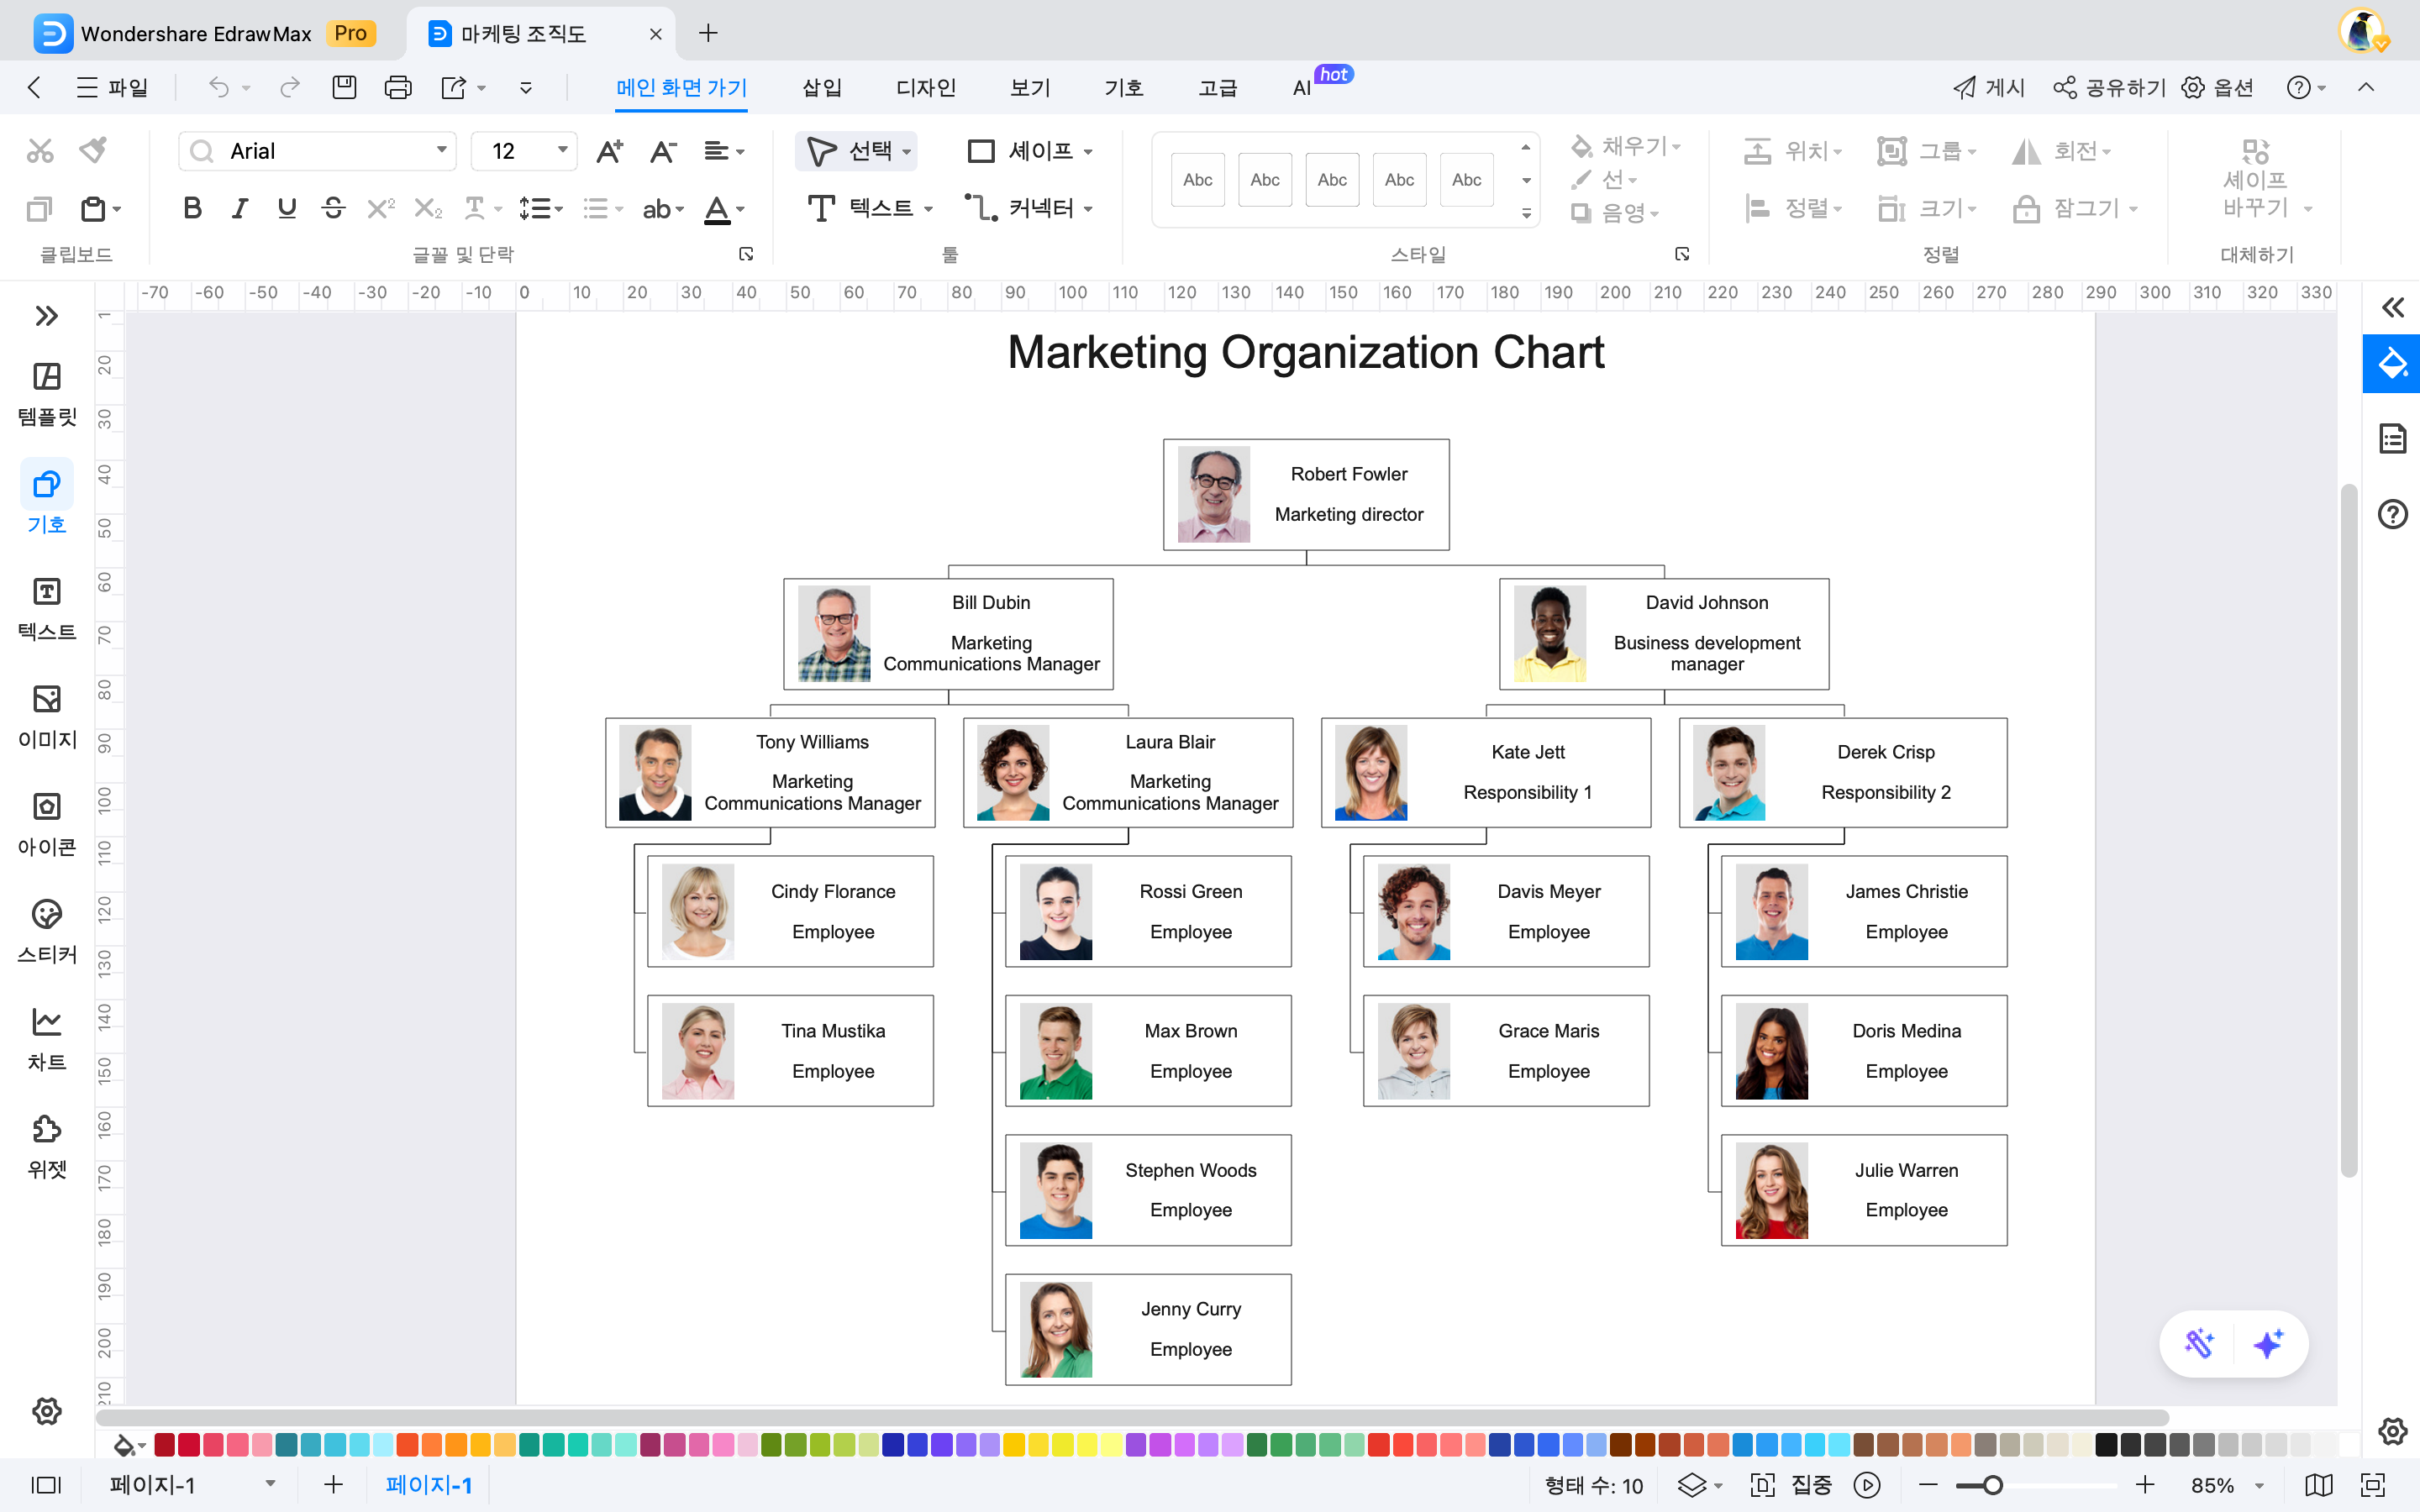Viewport: 2420px width, 1512px height.
Task: Select the Robert Fowler org chart box
Action: (x=1306, y=494)
